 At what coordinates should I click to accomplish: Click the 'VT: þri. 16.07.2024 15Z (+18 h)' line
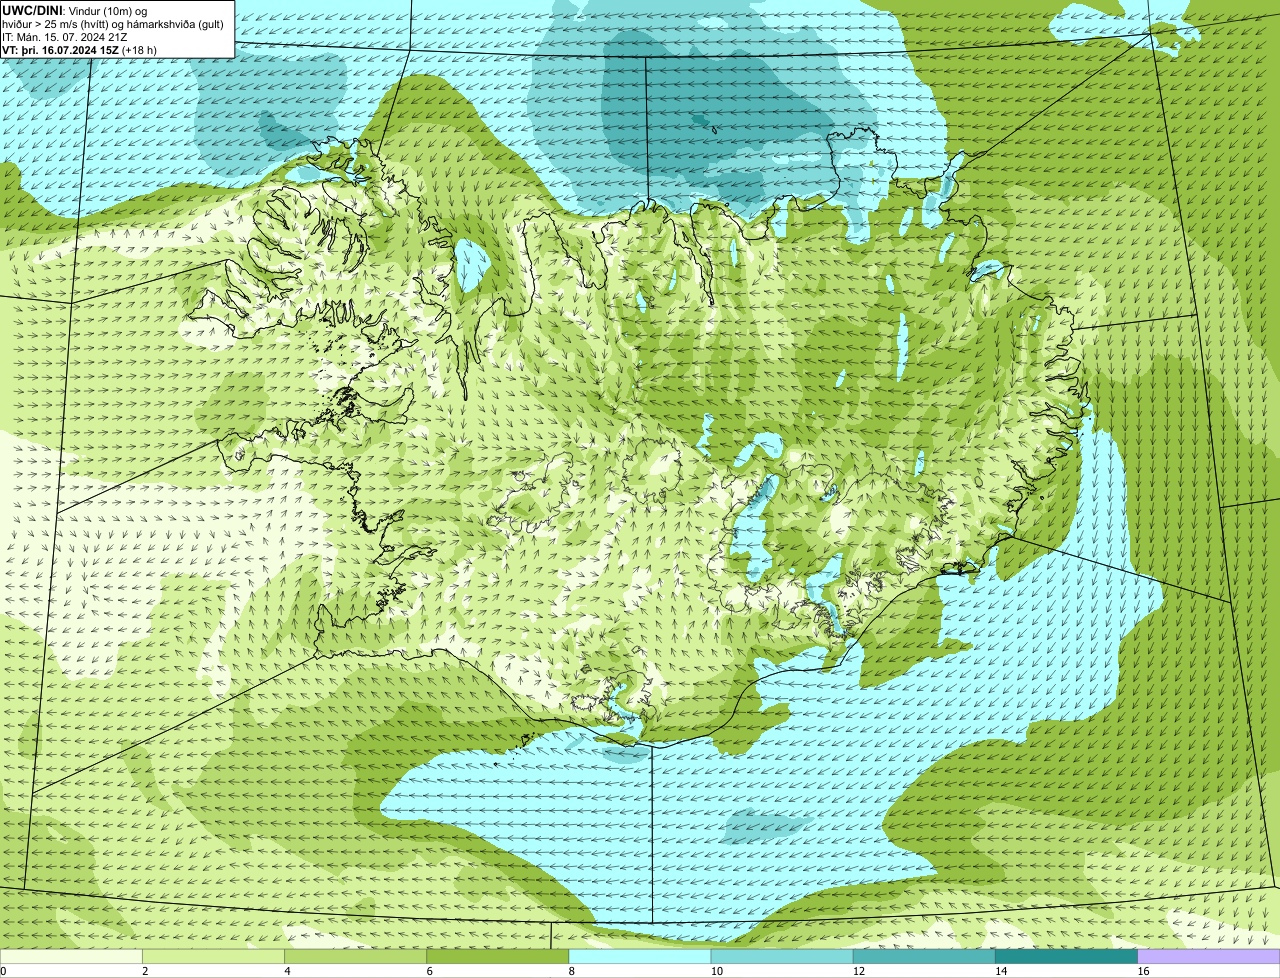pyautogui.click(x=80, y=50)
